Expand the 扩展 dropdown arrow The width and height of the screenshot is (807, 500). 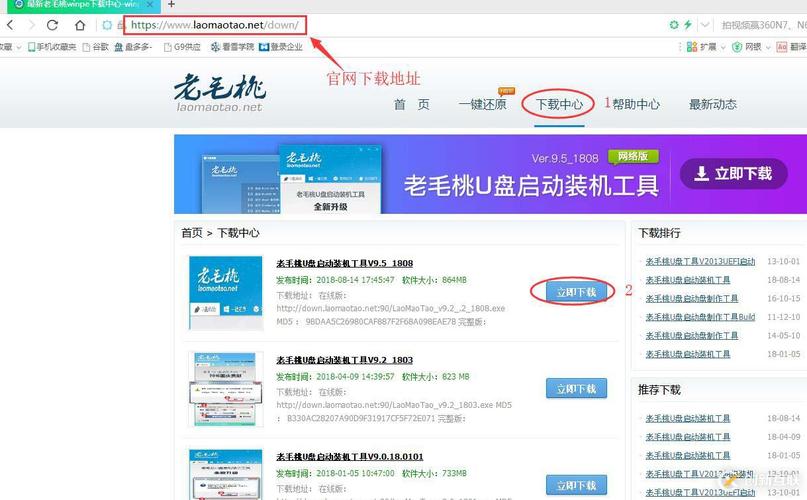click(x=723, y=47)
